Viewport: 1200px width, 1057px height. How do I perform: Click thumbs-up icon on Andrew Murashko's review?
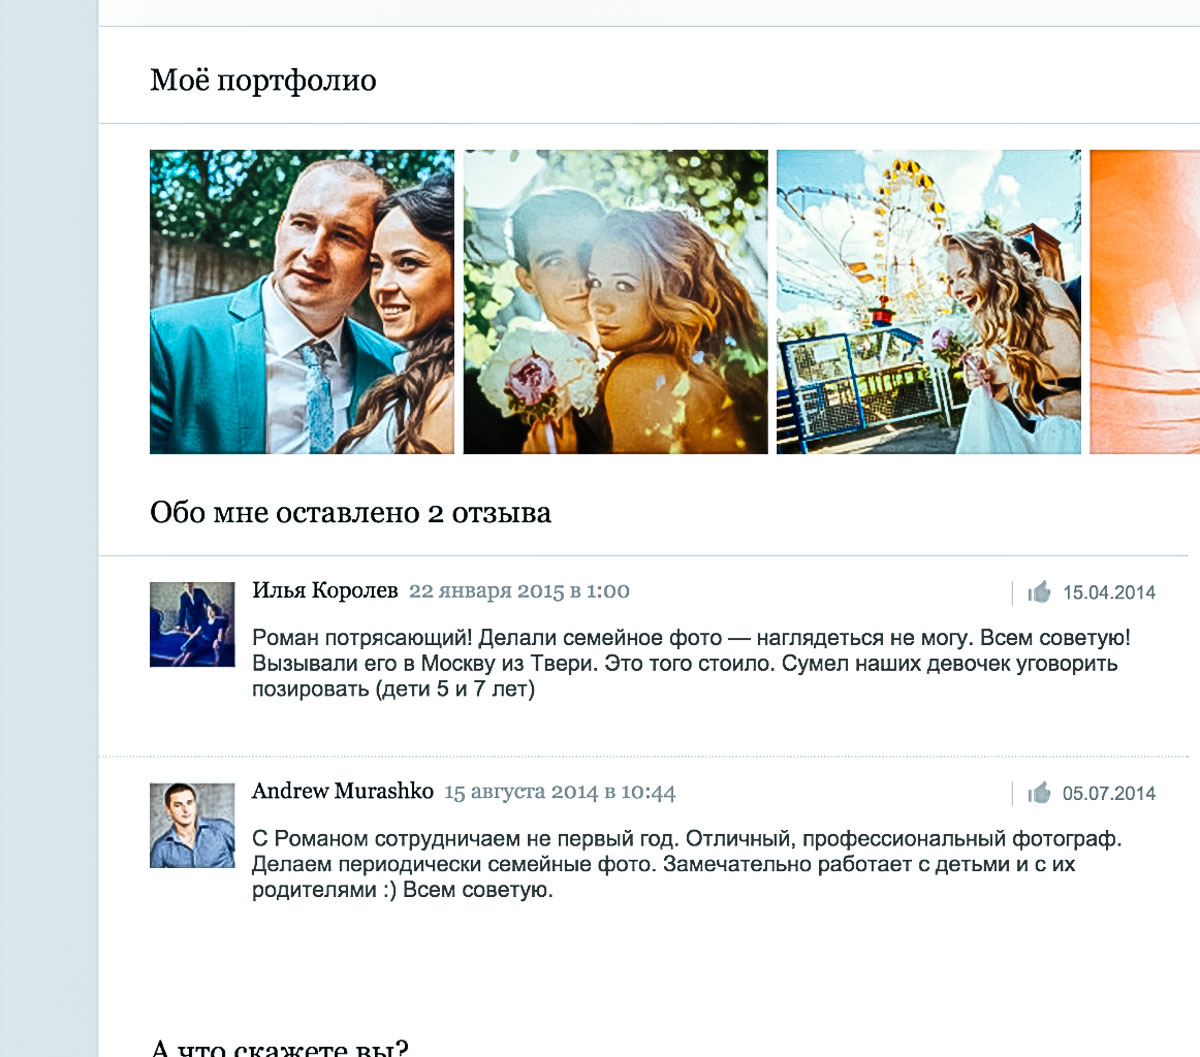(1039, 793)
